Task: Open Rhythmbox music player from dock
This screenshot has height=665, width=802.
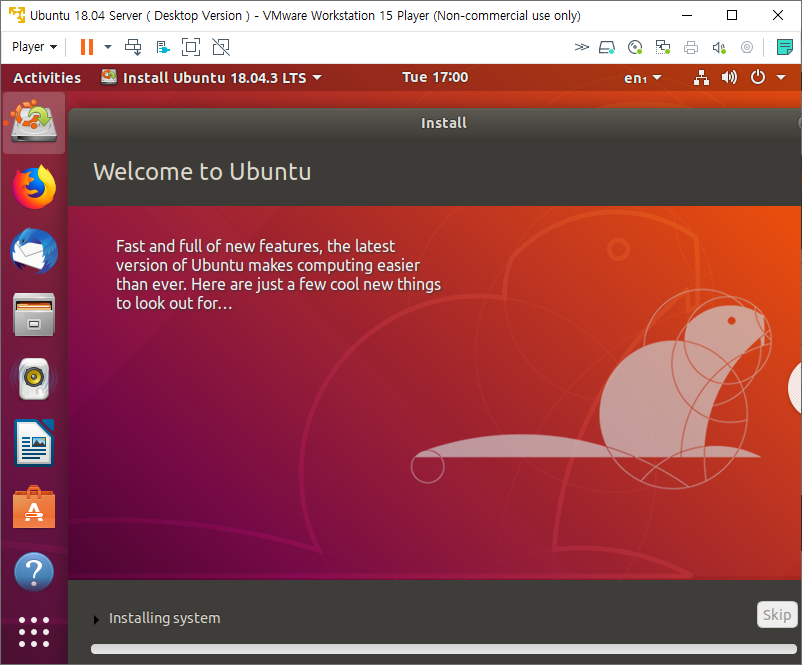Action: pyautogui.click(x=34, y=379)
